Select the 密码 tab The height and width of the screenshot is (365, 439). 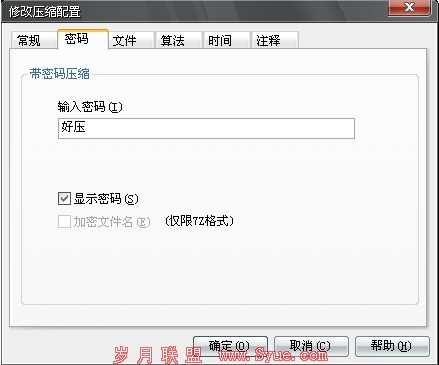83,39
